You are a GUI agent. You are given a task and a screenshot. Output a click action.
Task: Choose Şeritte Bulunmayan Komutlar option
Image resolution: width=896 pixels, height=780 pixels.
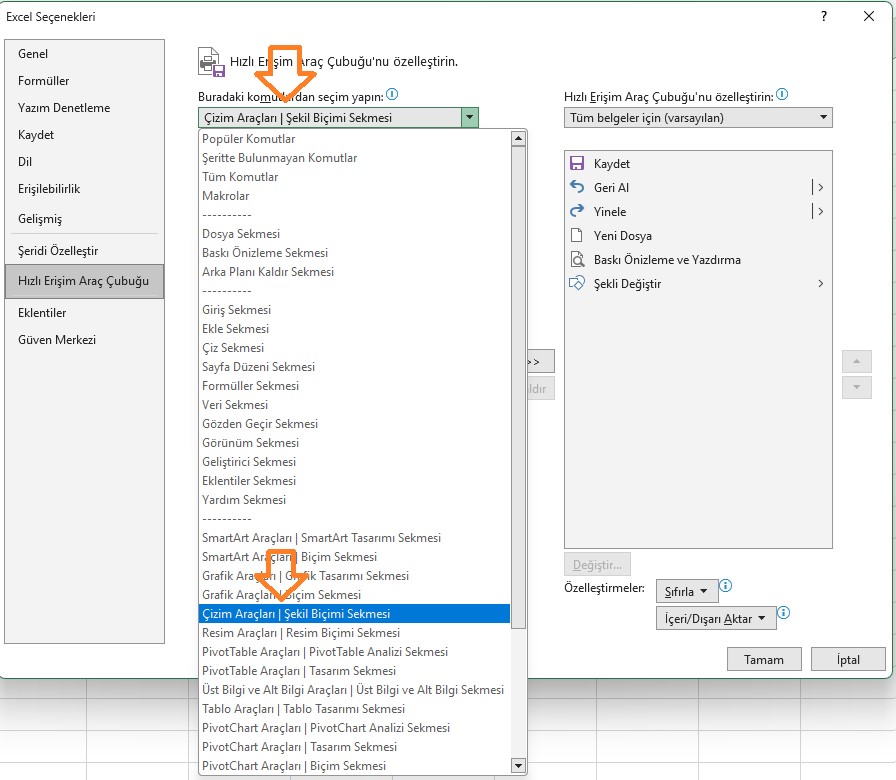(x=354, y=158)
